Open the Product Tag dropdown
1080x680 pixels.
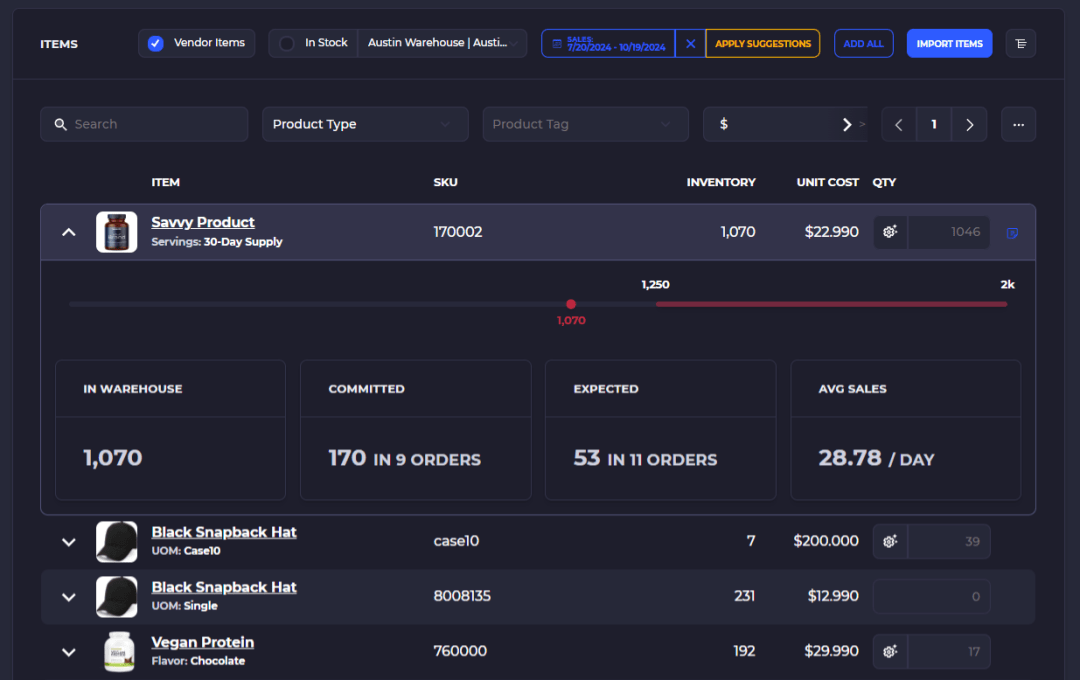[x=585, y=124]
